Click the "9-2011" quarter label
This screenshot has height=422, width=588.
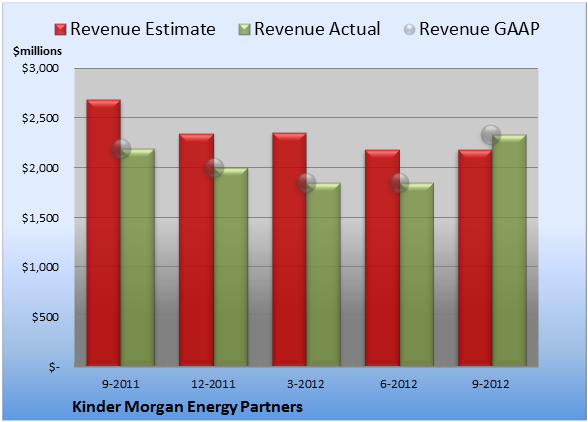pos(121,384)
